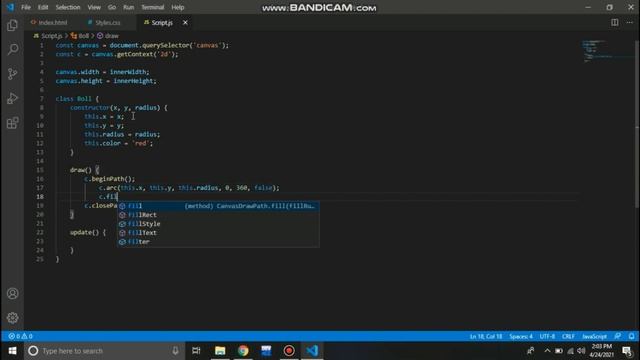
Task: Click Ln 18, Col 18 status entry
Action: 486,336
